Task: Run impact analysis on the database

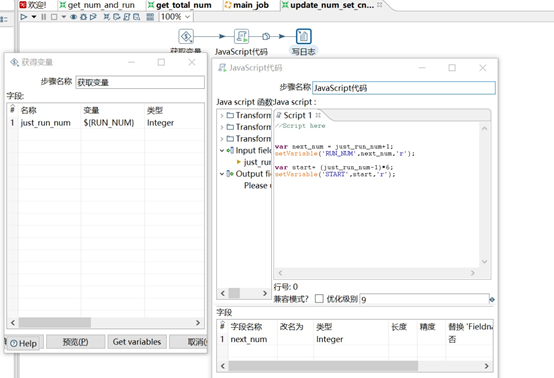Action: coord(116,17)
